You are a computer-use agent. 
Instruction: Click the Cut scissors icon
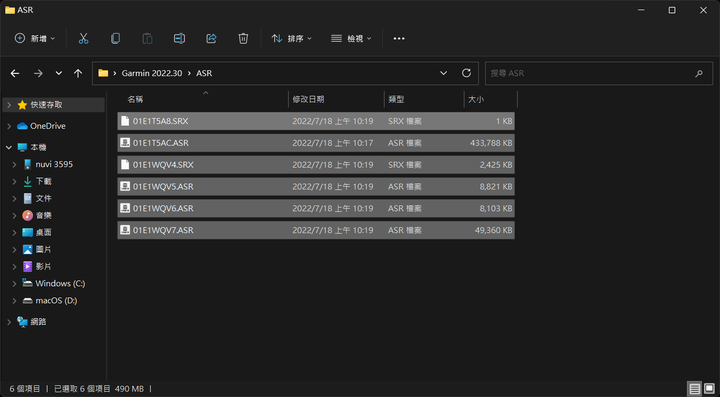click(x=83, y=39)
